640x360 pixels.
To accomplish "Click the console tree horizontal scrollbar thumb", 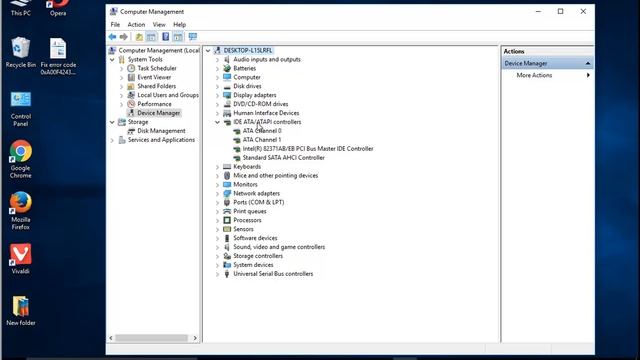I will pos(151,338).
